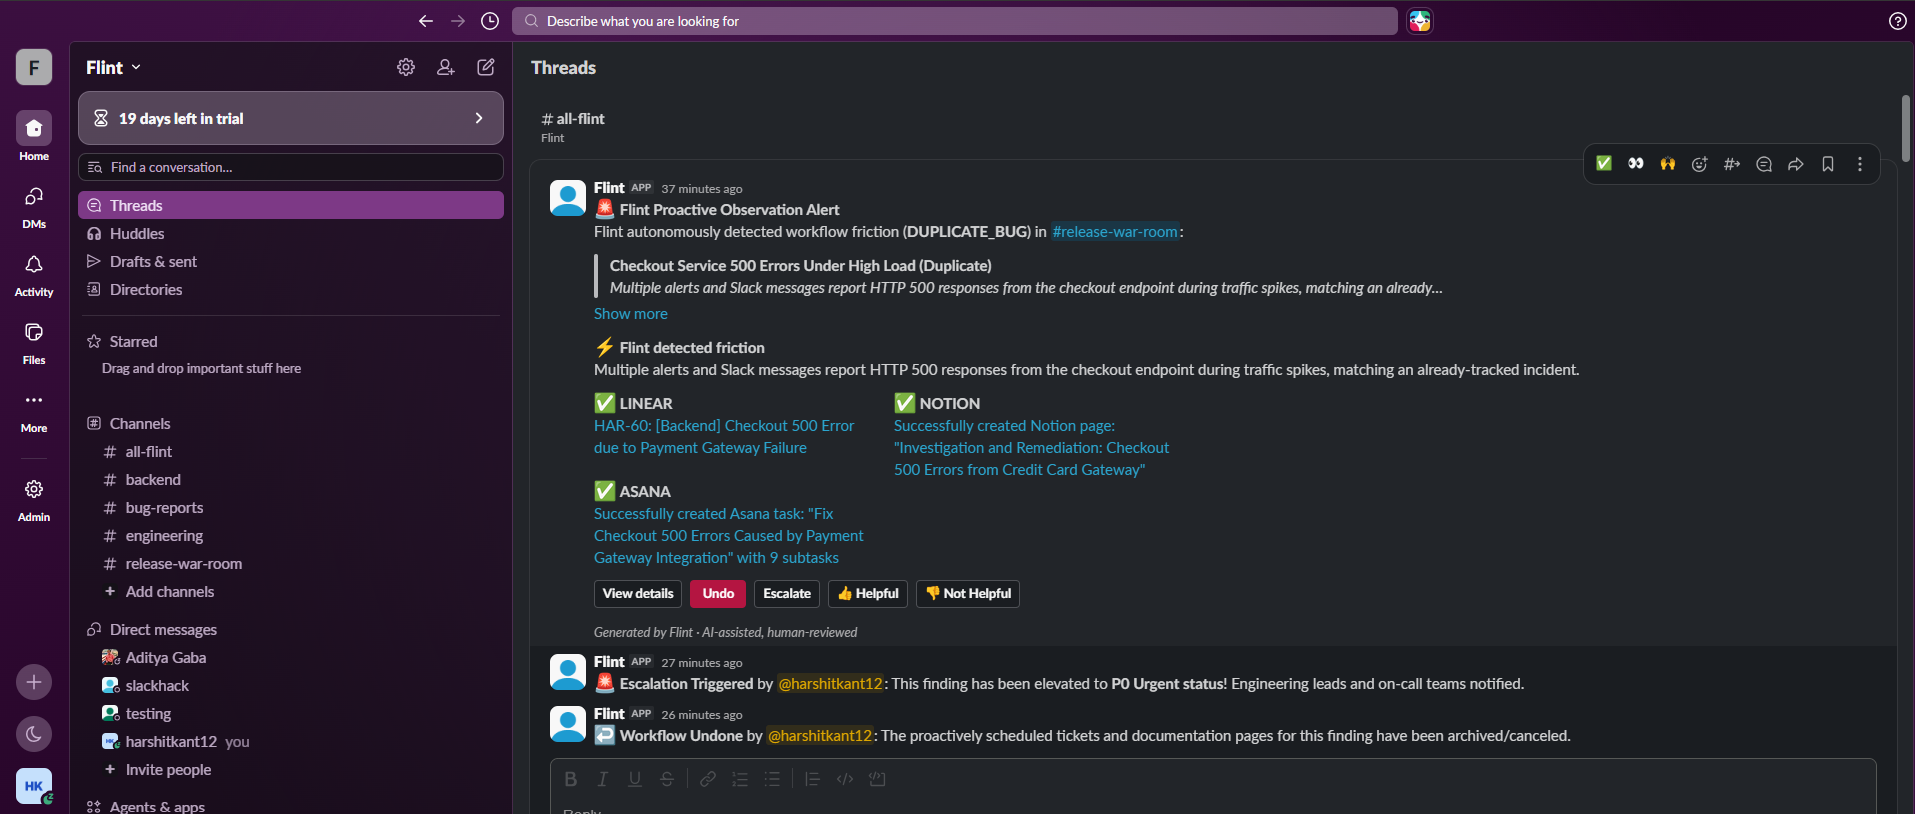
Task: Click the Escalate button
Action: tap(787, 593)
